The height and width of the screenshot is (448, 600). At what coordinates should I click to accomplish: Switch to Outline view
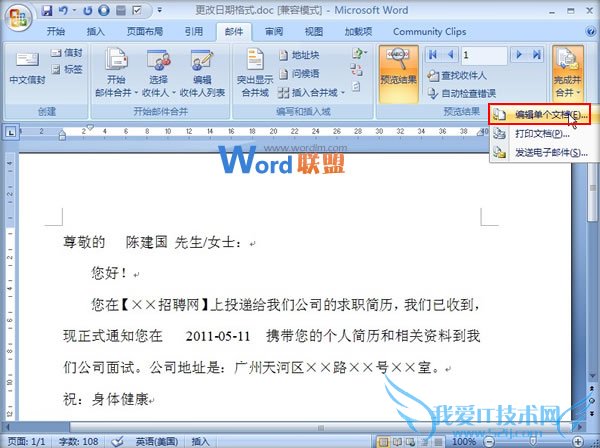pos(424,442)
